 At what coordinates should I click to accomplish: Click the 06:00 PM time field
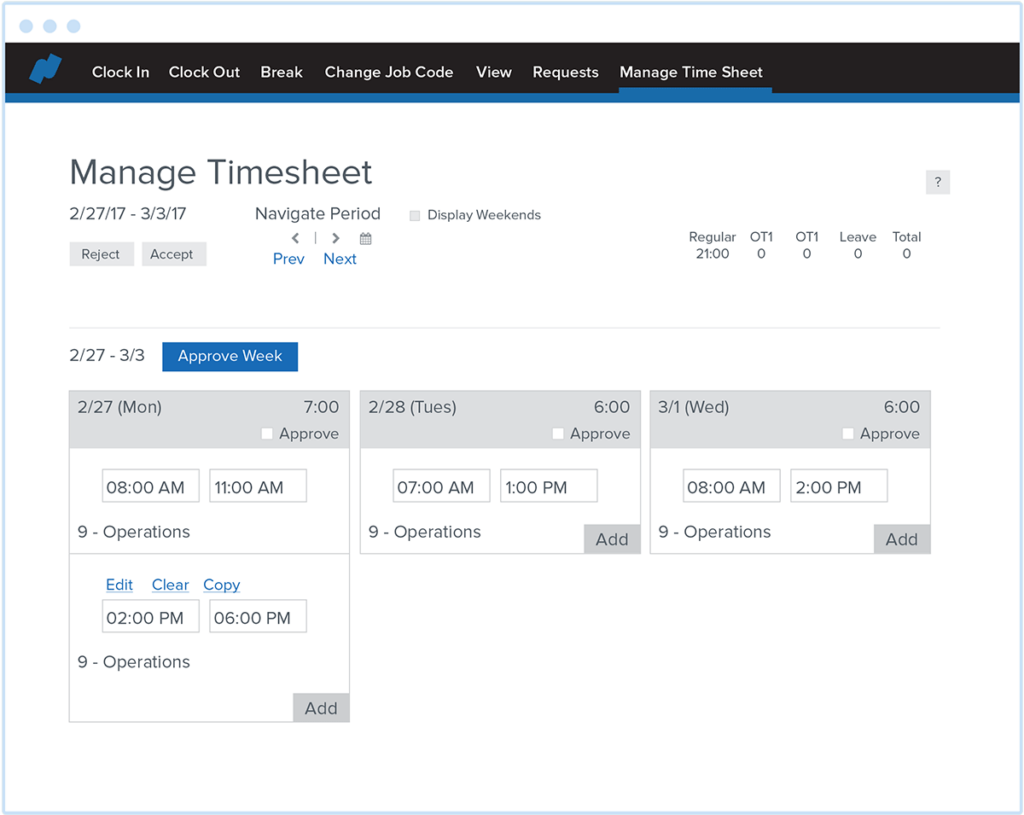tap(258, 616)
